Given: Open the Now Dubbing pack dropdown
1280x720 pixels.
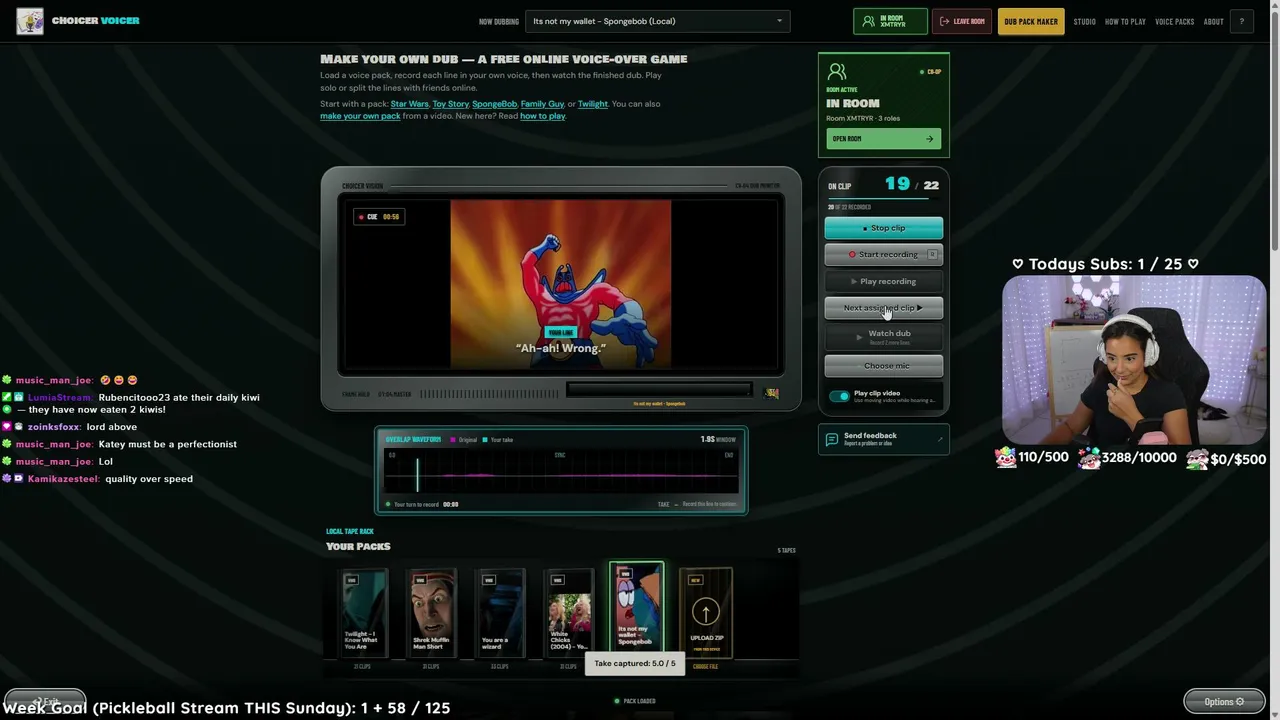Looking at the screenshot, I should (x=658, y=21).
